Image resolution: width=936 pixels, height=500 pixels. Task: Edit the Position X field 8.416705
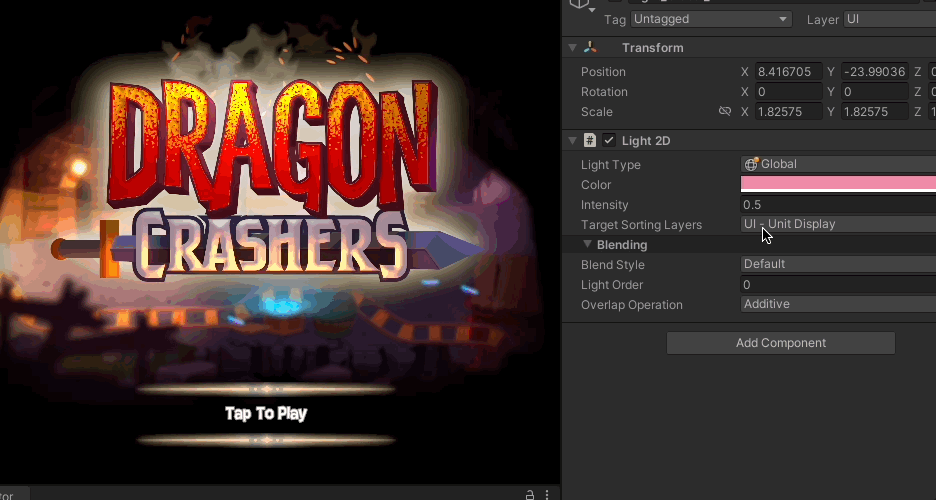[x=789, y=72]
